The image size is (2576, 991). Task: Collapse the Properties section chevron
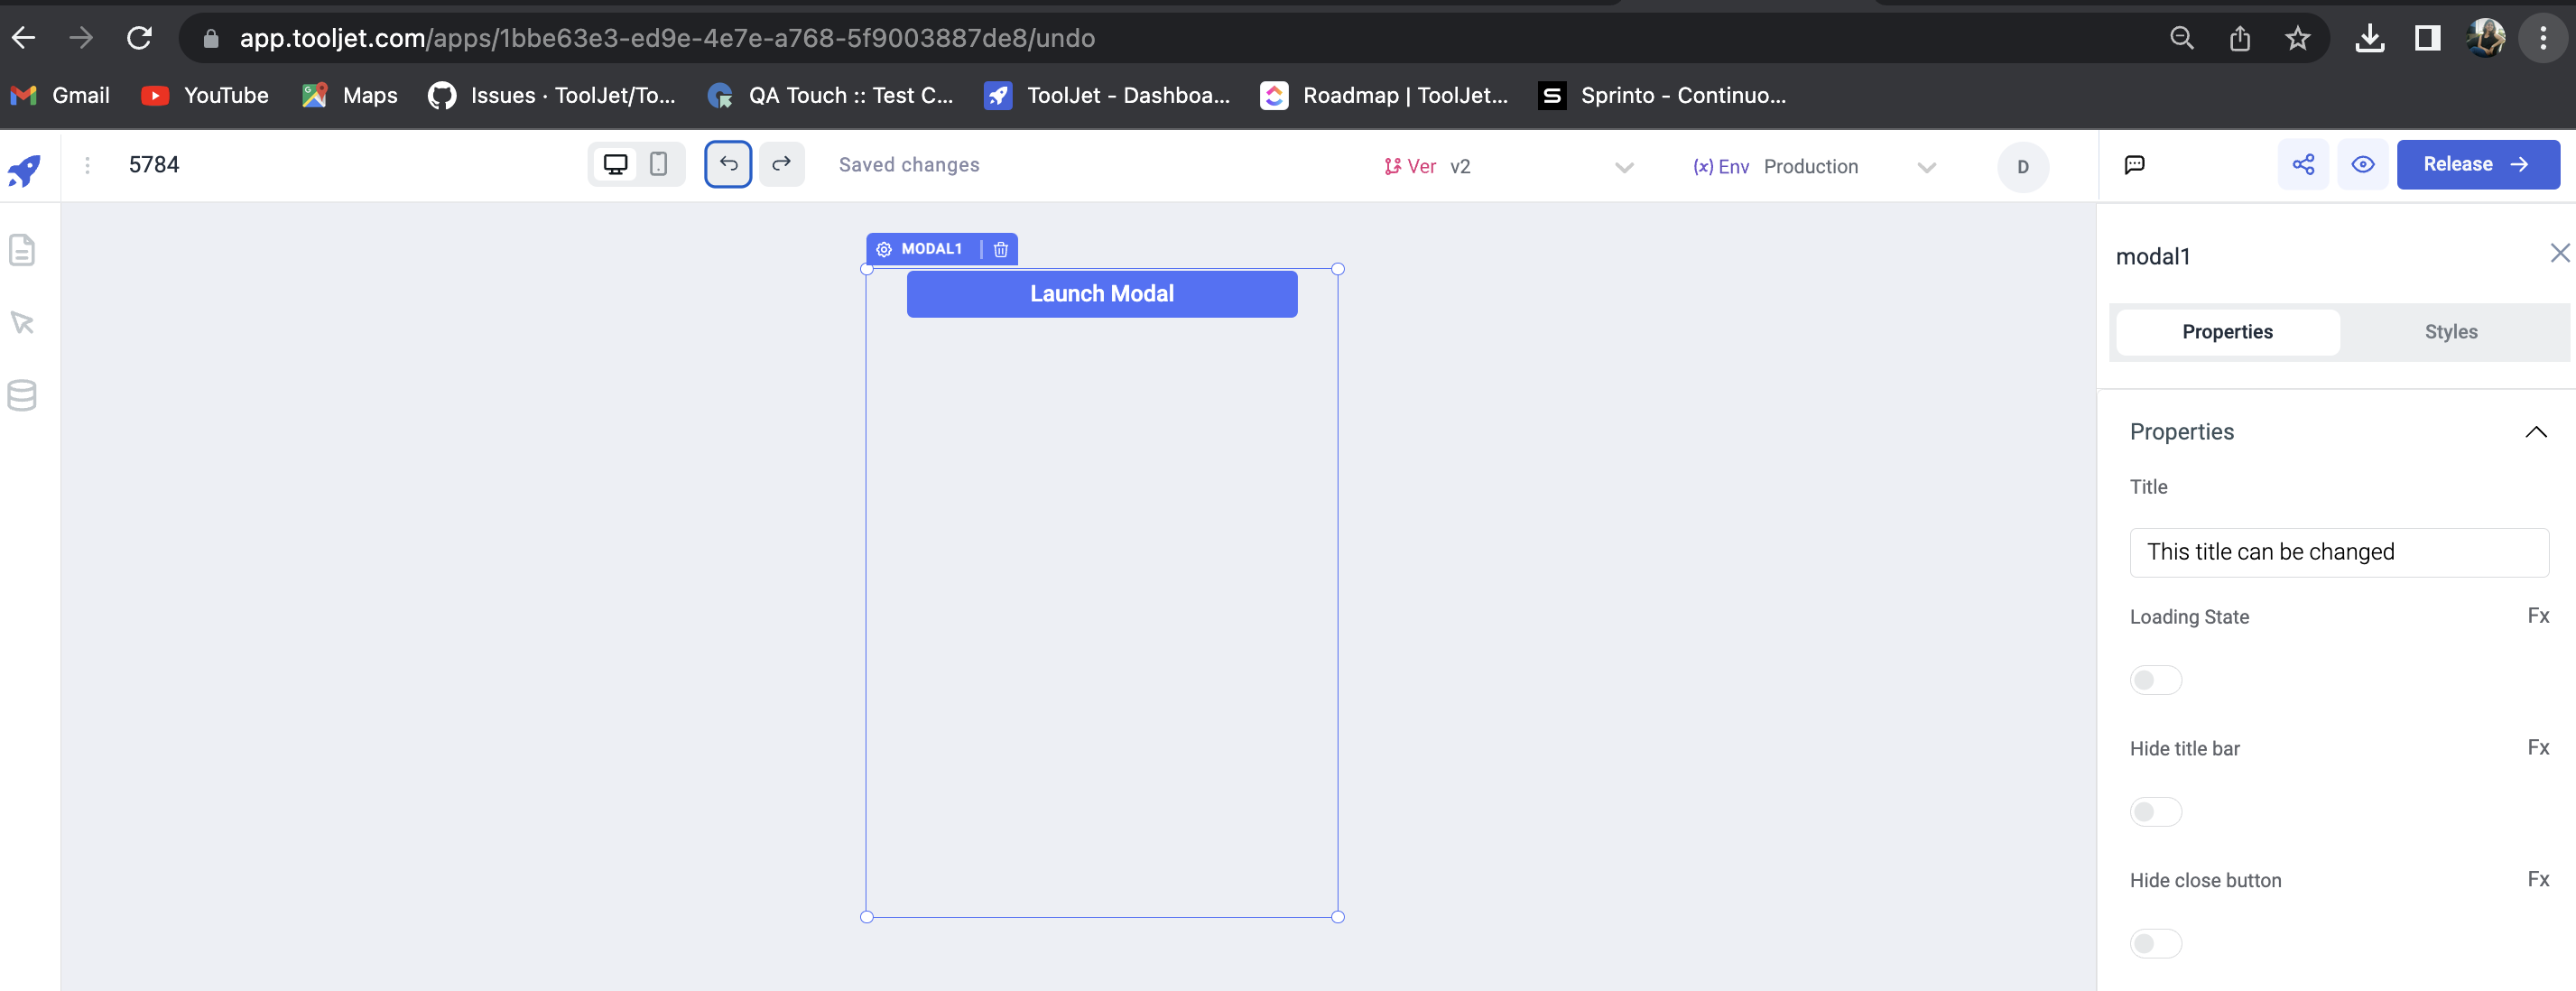2535,432
